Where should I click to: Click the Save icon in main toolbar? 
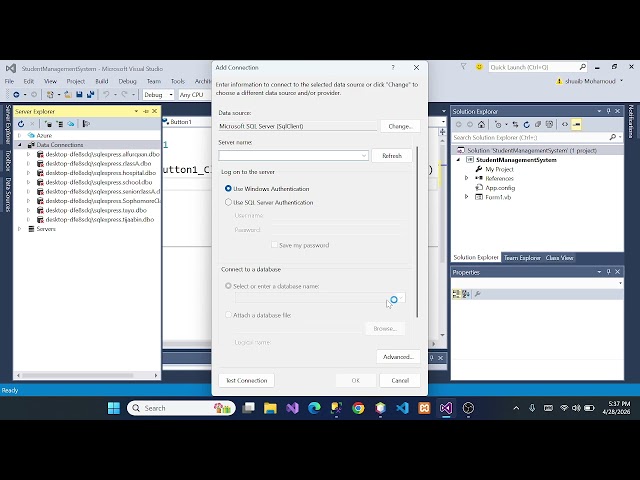[79, 95]
